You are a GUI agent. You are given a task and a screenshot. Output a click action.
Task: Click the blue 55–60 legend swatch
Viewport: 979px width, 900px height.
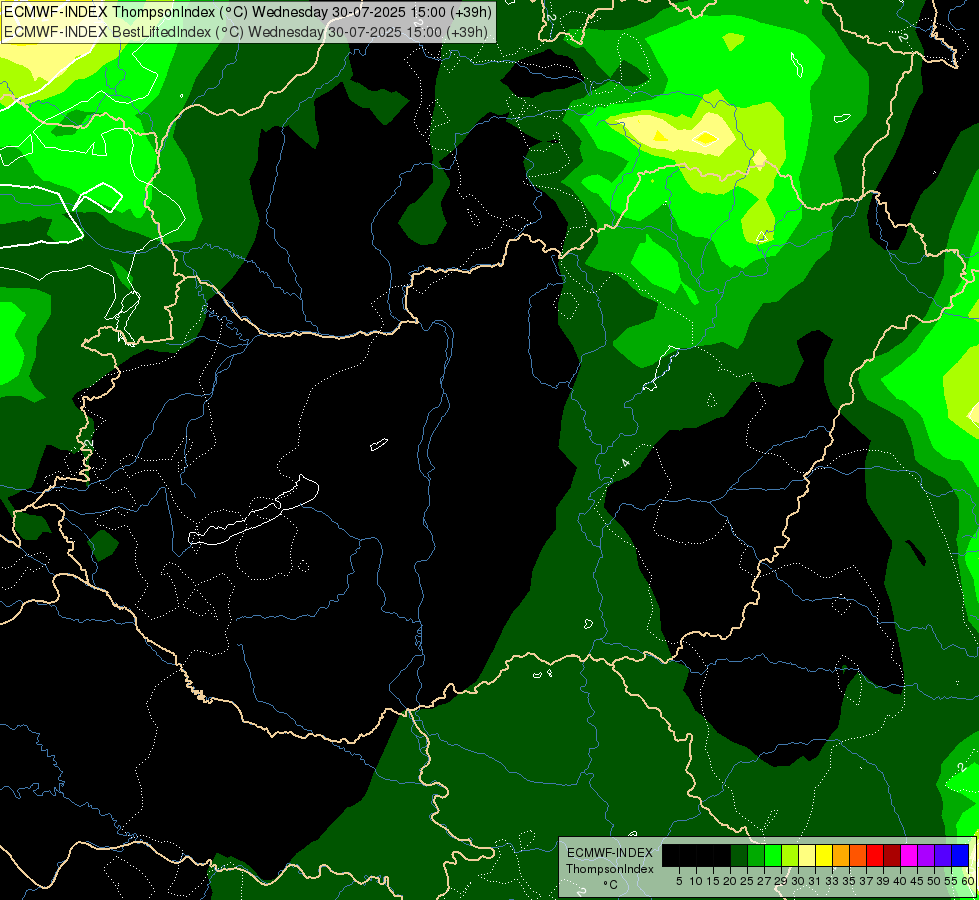(x=960, y=855)
